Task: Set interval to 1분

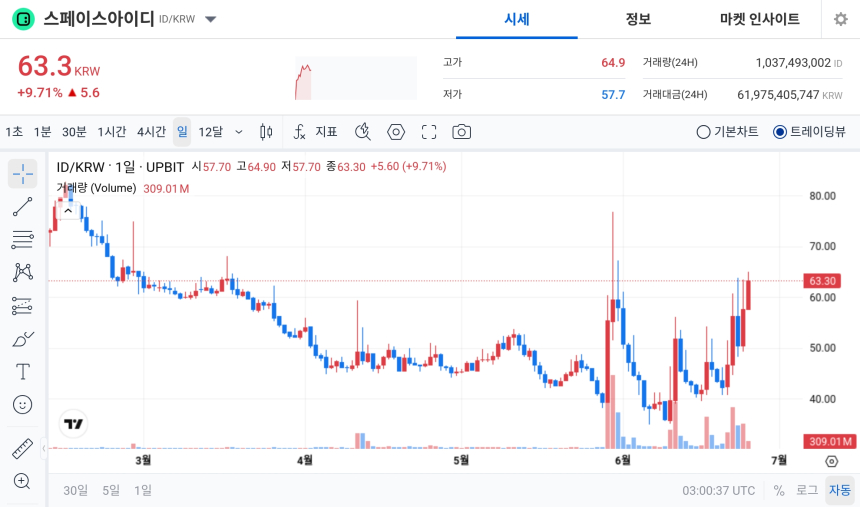Action: point(42,132)
